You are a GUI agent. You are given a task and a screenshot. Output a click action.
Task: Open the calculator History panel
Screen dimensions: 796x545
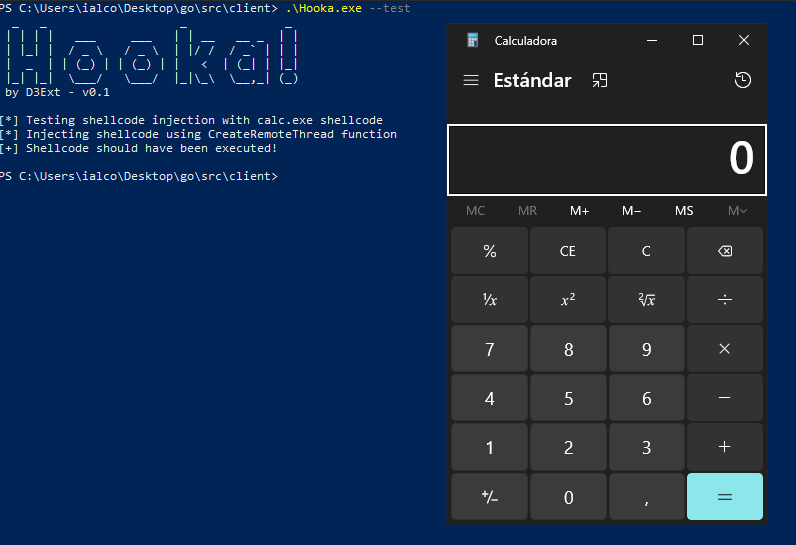coord(743,80)
